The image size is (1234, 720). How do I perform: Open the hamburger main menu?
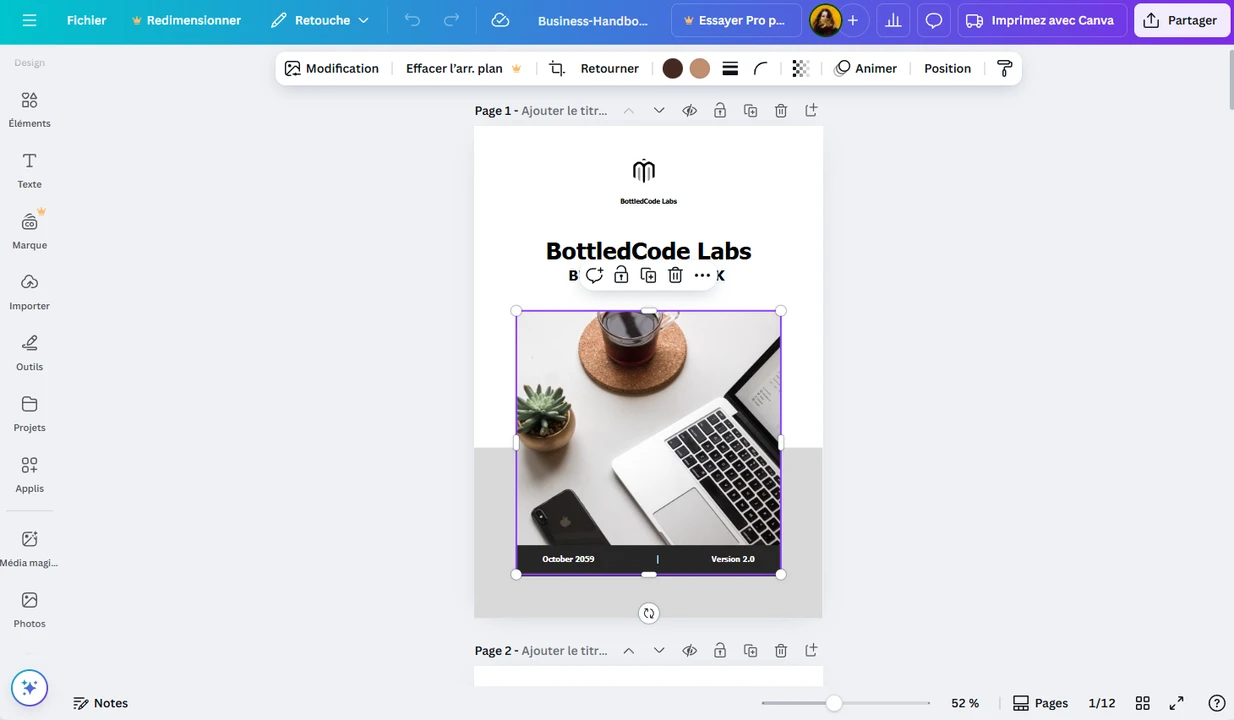point(29,20)
